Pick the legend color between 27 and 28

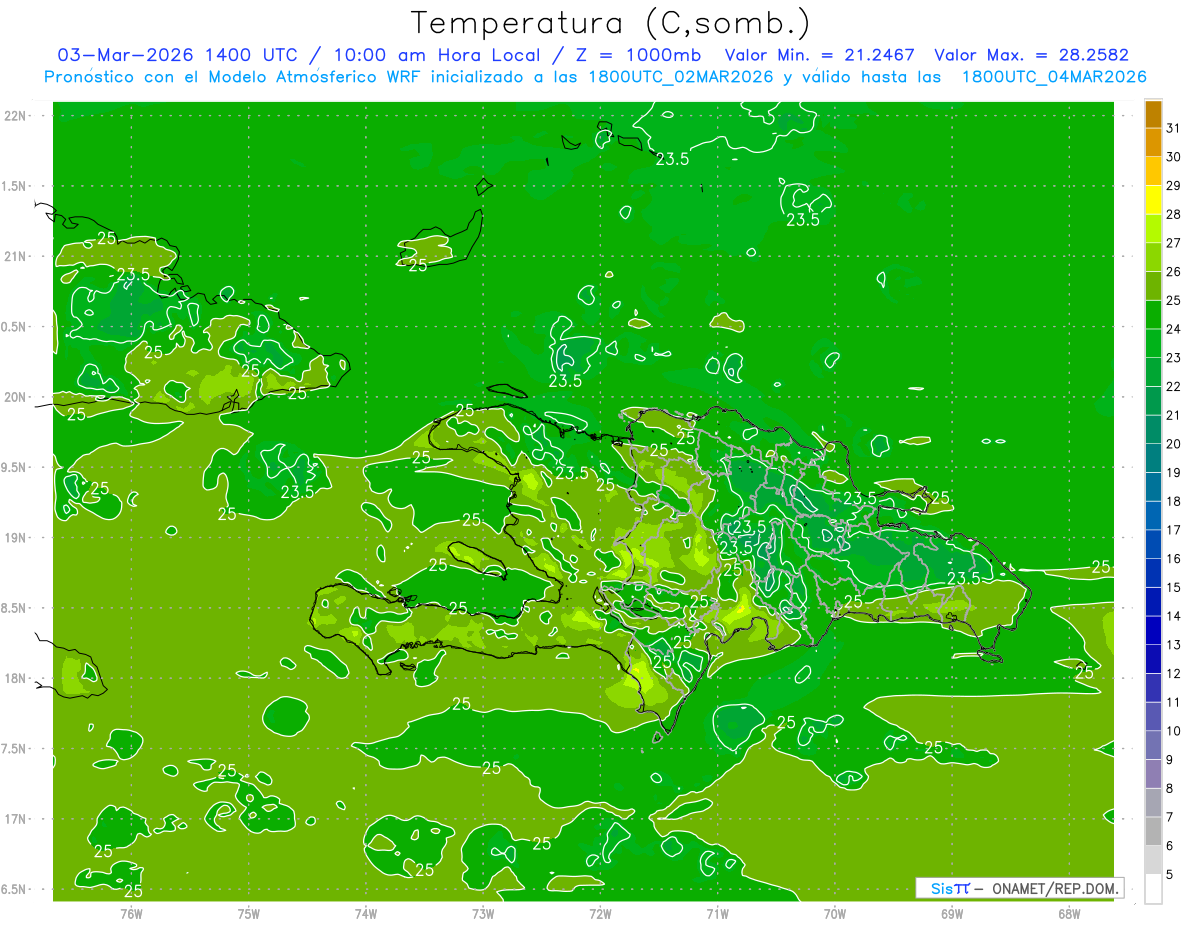tap(1153, 228)
